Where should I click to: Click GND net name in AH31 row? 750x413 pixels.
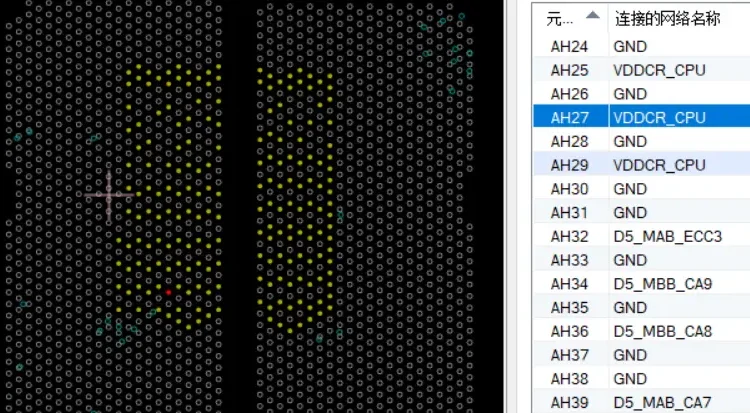[x=630, y=212]
